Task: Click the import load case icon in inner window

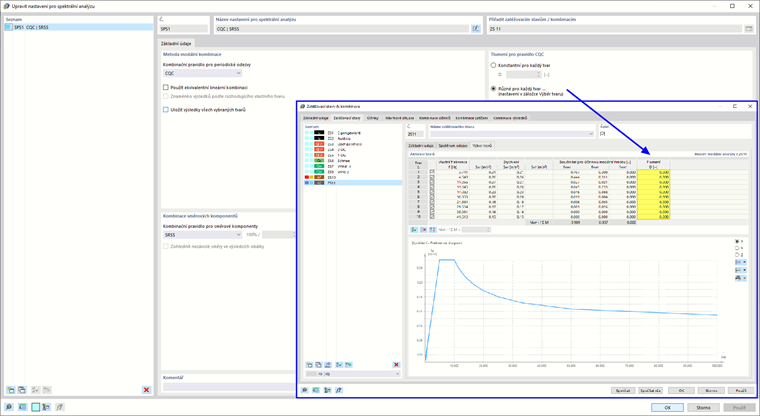Action: pyautogui.click(x=328, y=365)
